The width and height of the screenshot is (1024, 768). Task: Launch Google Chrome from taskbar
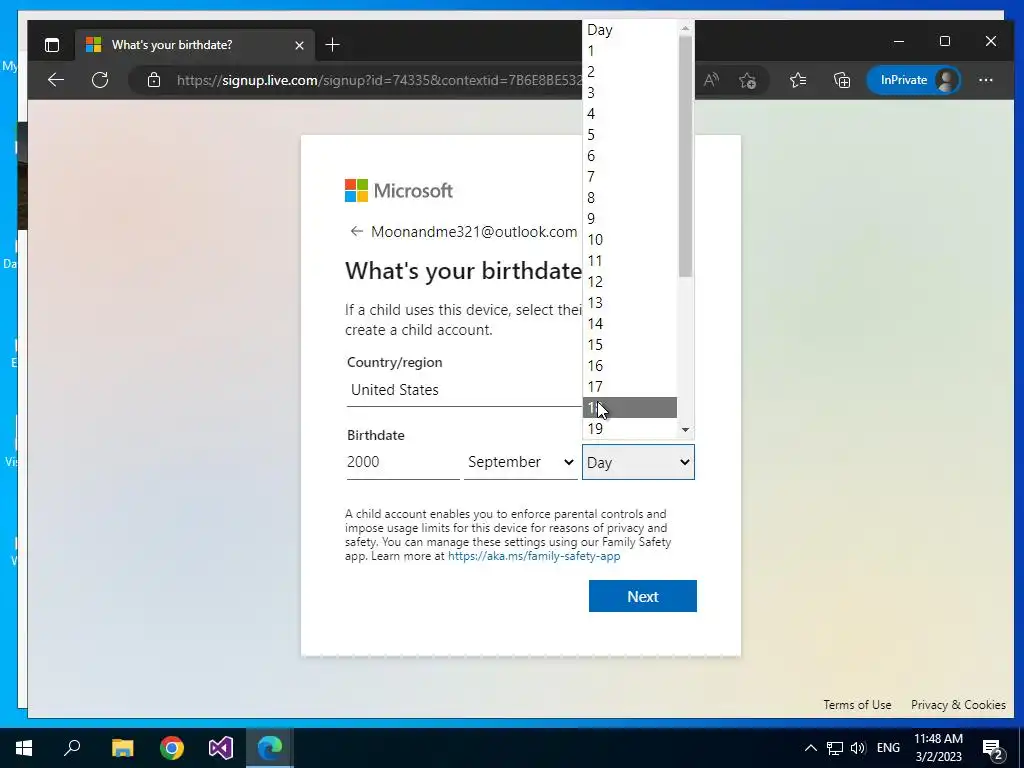[172, 748]
